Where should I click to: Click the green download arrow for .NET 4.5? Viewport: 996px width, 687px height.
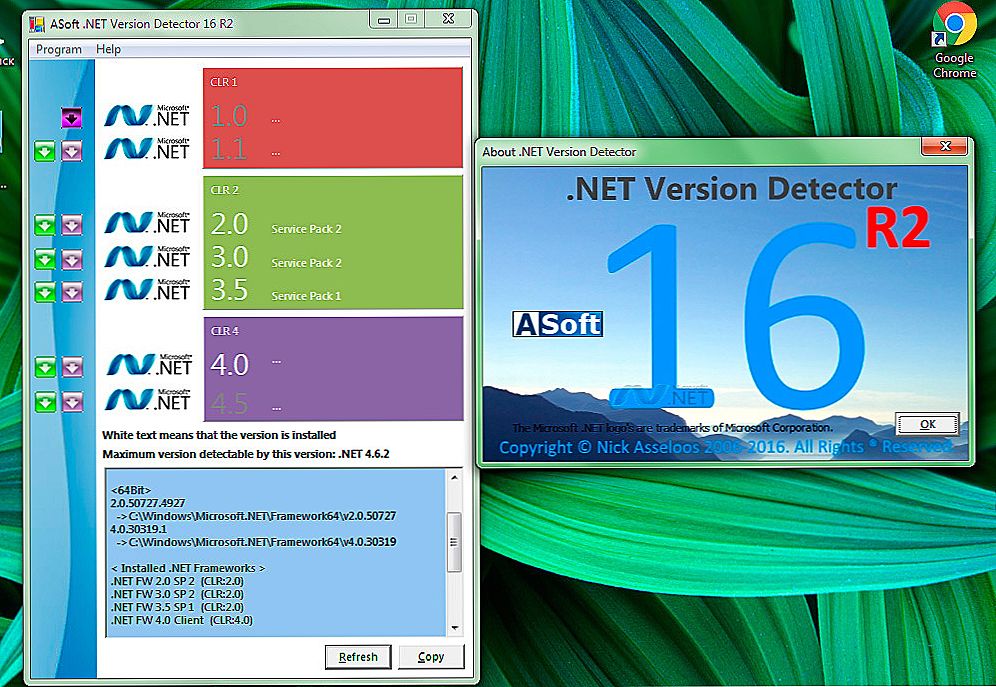44,402
